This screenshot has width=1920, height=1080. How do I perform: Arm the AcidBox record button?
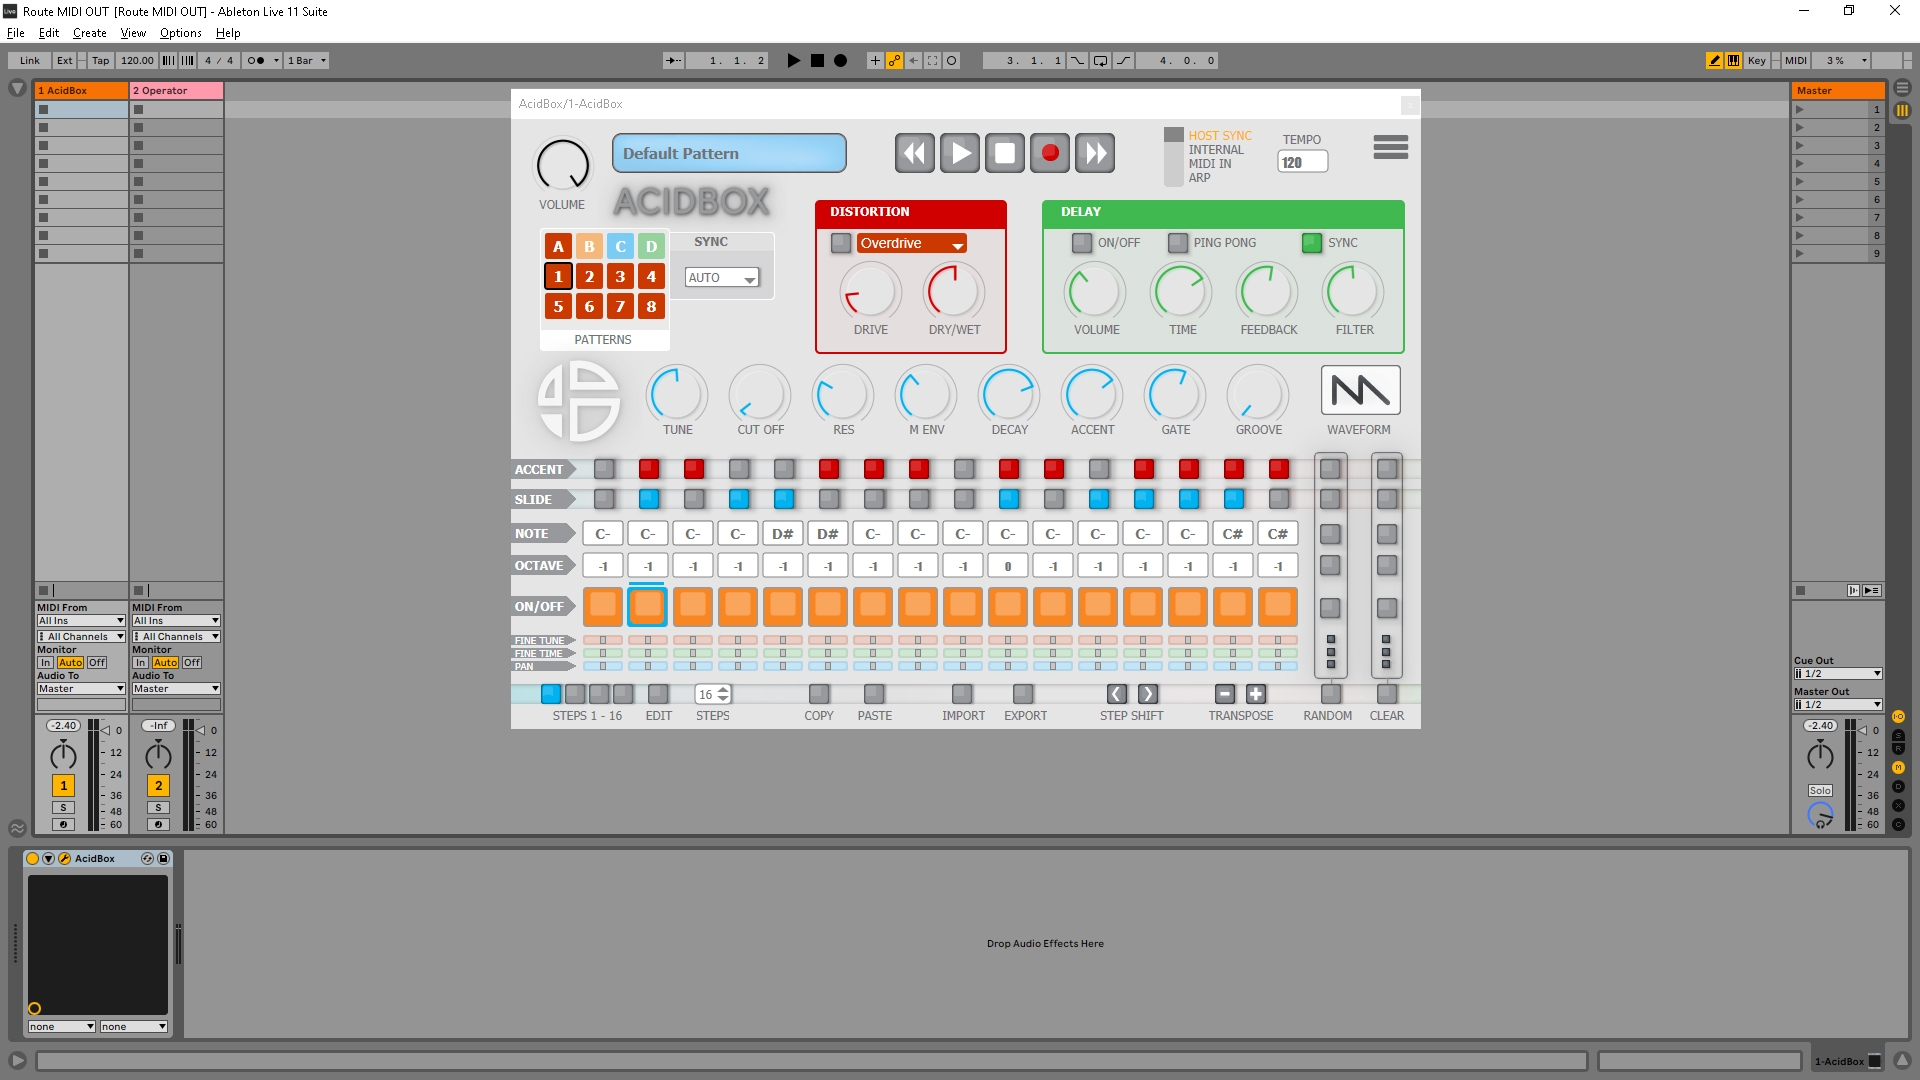click(x=1050, y=153)
